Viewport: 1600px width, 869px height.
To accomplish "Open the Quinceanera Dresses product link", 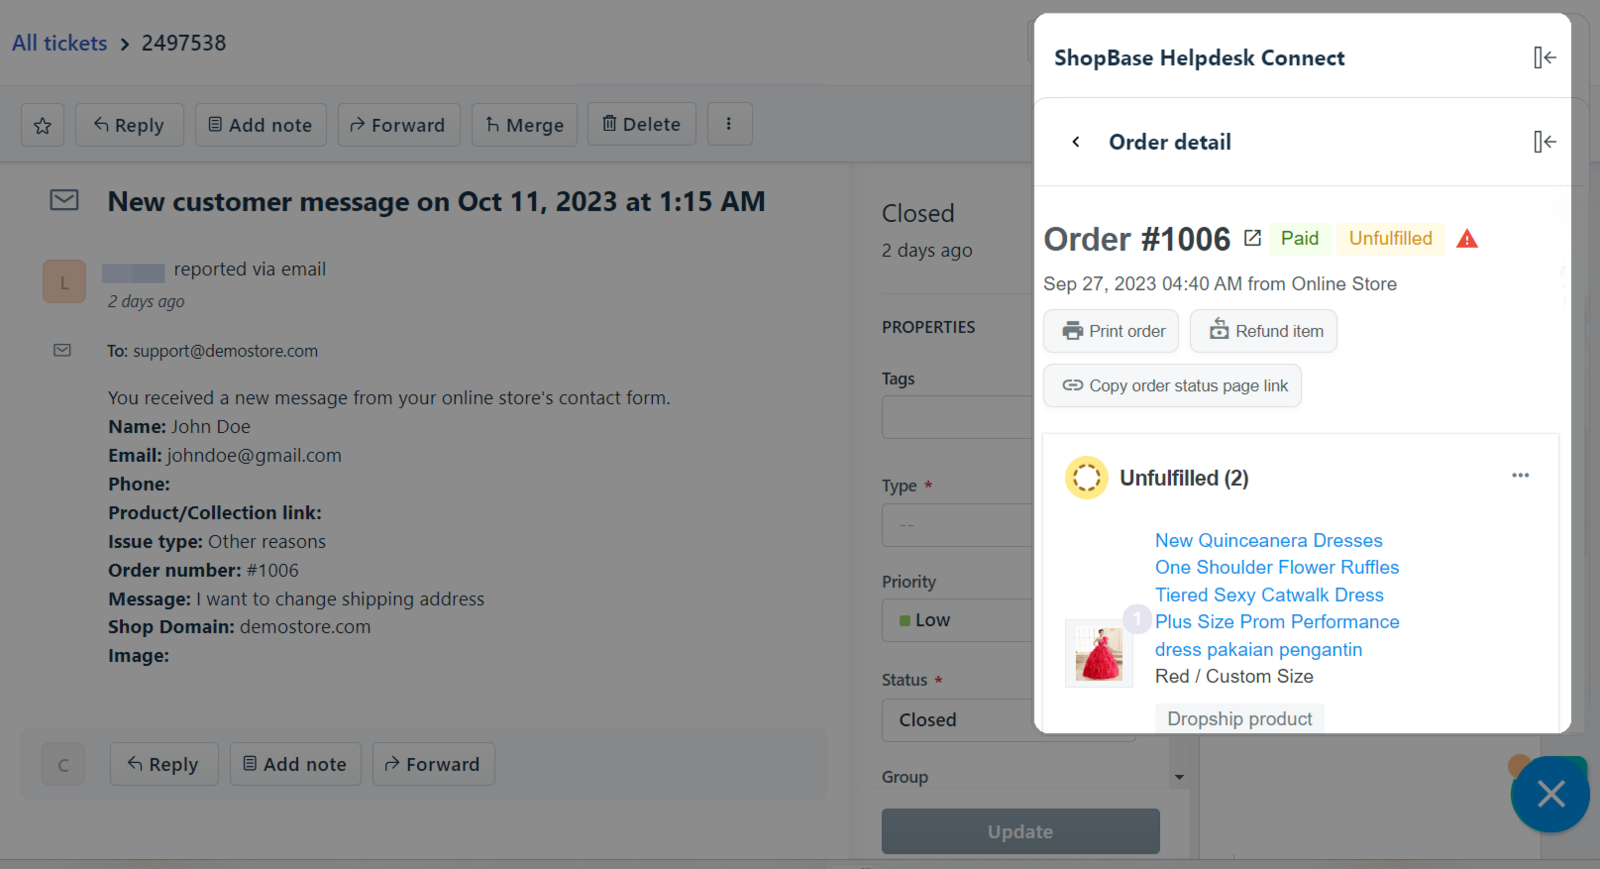I will (x=1277, y=594).
